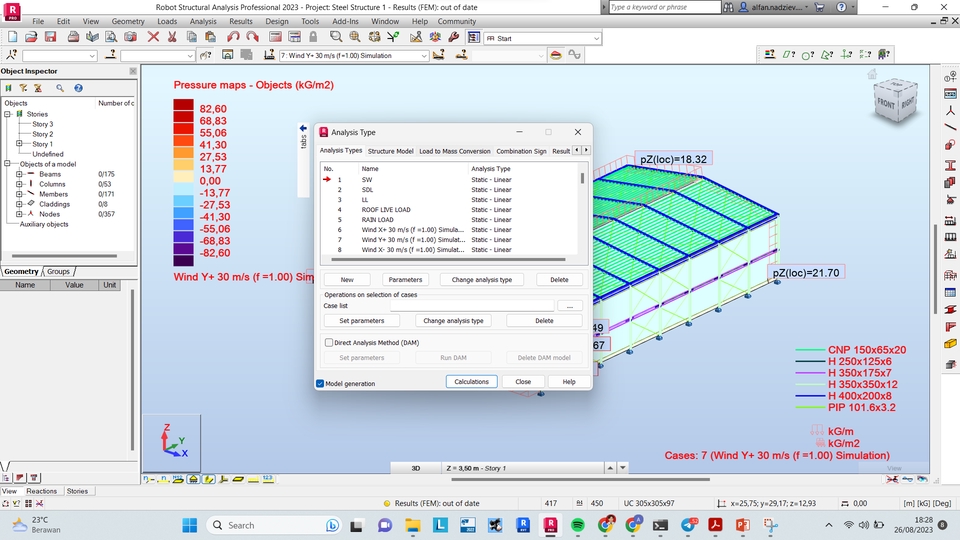The width and height of the screenshot is (960, 540).
Task: Open the Results menu
Action: click(241, 21)
